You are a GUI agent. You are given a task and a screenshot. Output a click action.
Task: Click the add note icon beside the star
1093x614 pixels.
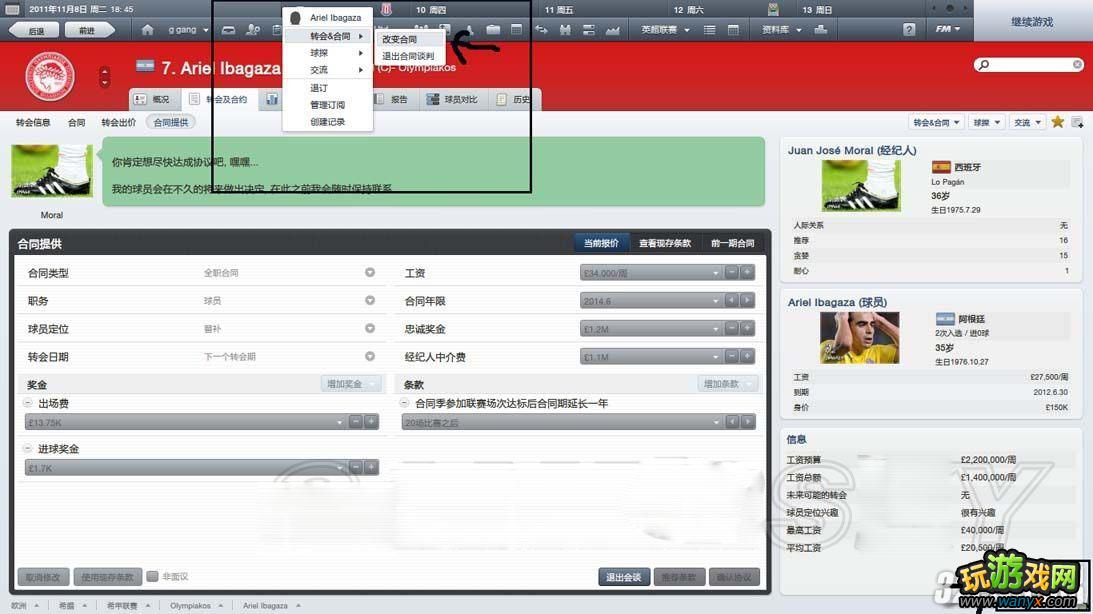click(x=1077, y=122)
